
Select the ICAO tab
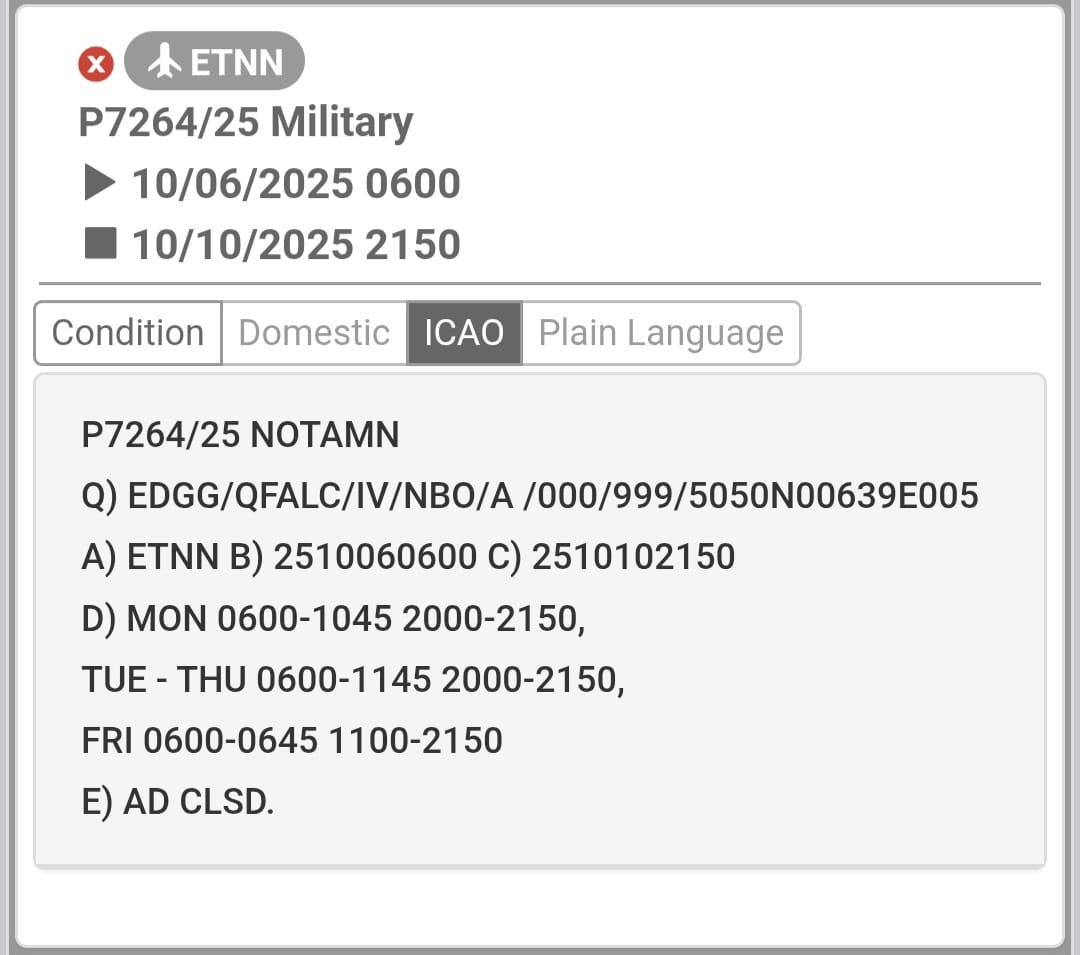pos(464,333)
